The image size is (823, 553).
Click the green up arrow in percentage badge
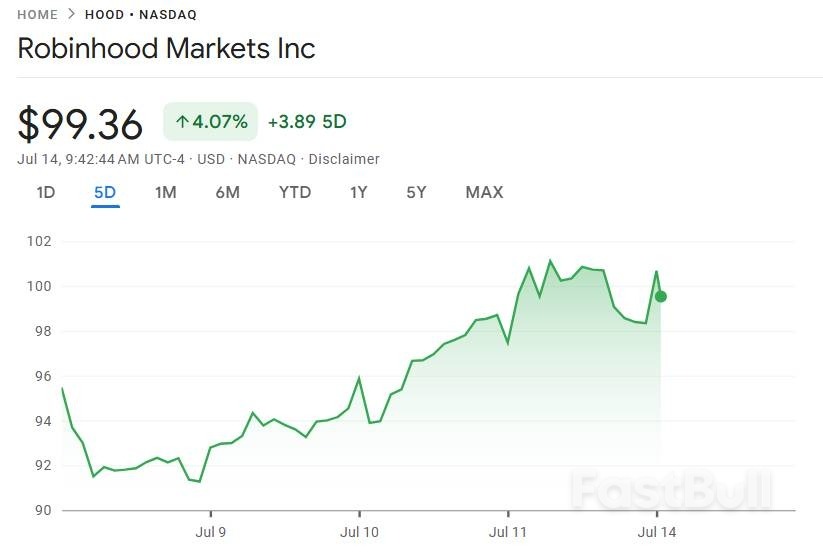182,122
